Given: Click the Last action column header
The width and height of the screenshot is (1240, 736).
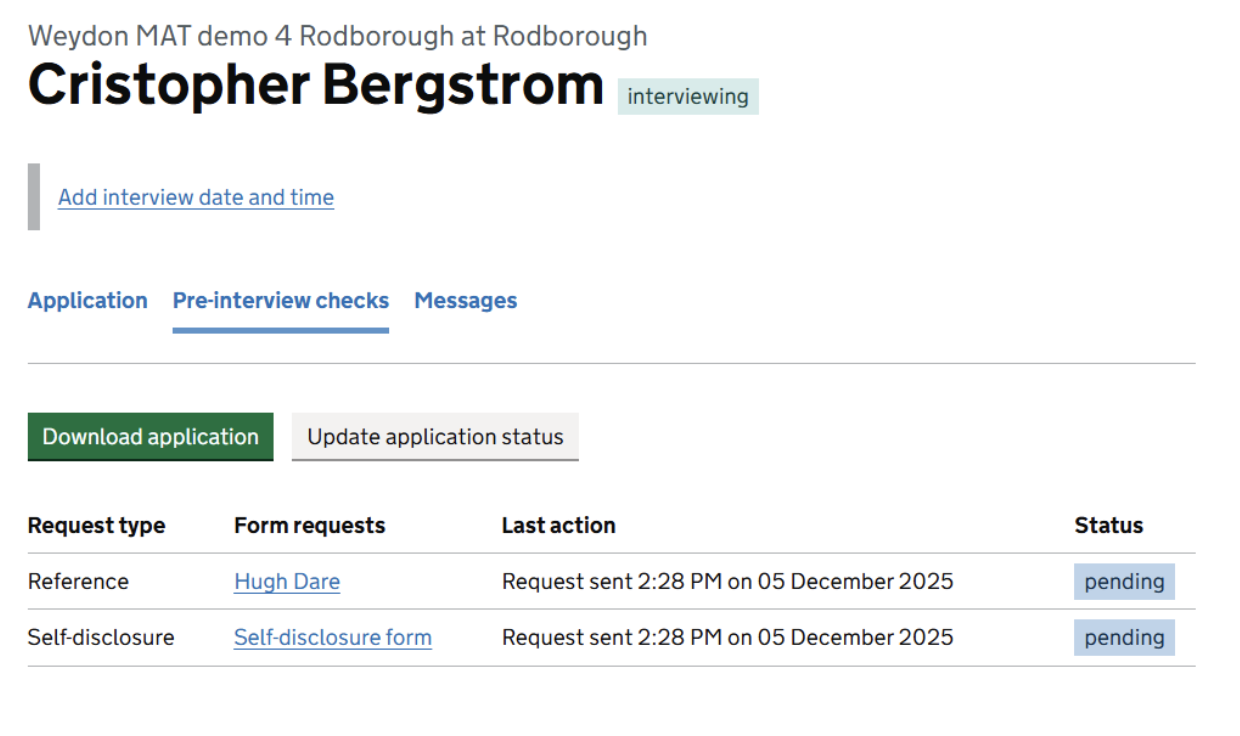Looking at the screenshot, I should point(559,525).
